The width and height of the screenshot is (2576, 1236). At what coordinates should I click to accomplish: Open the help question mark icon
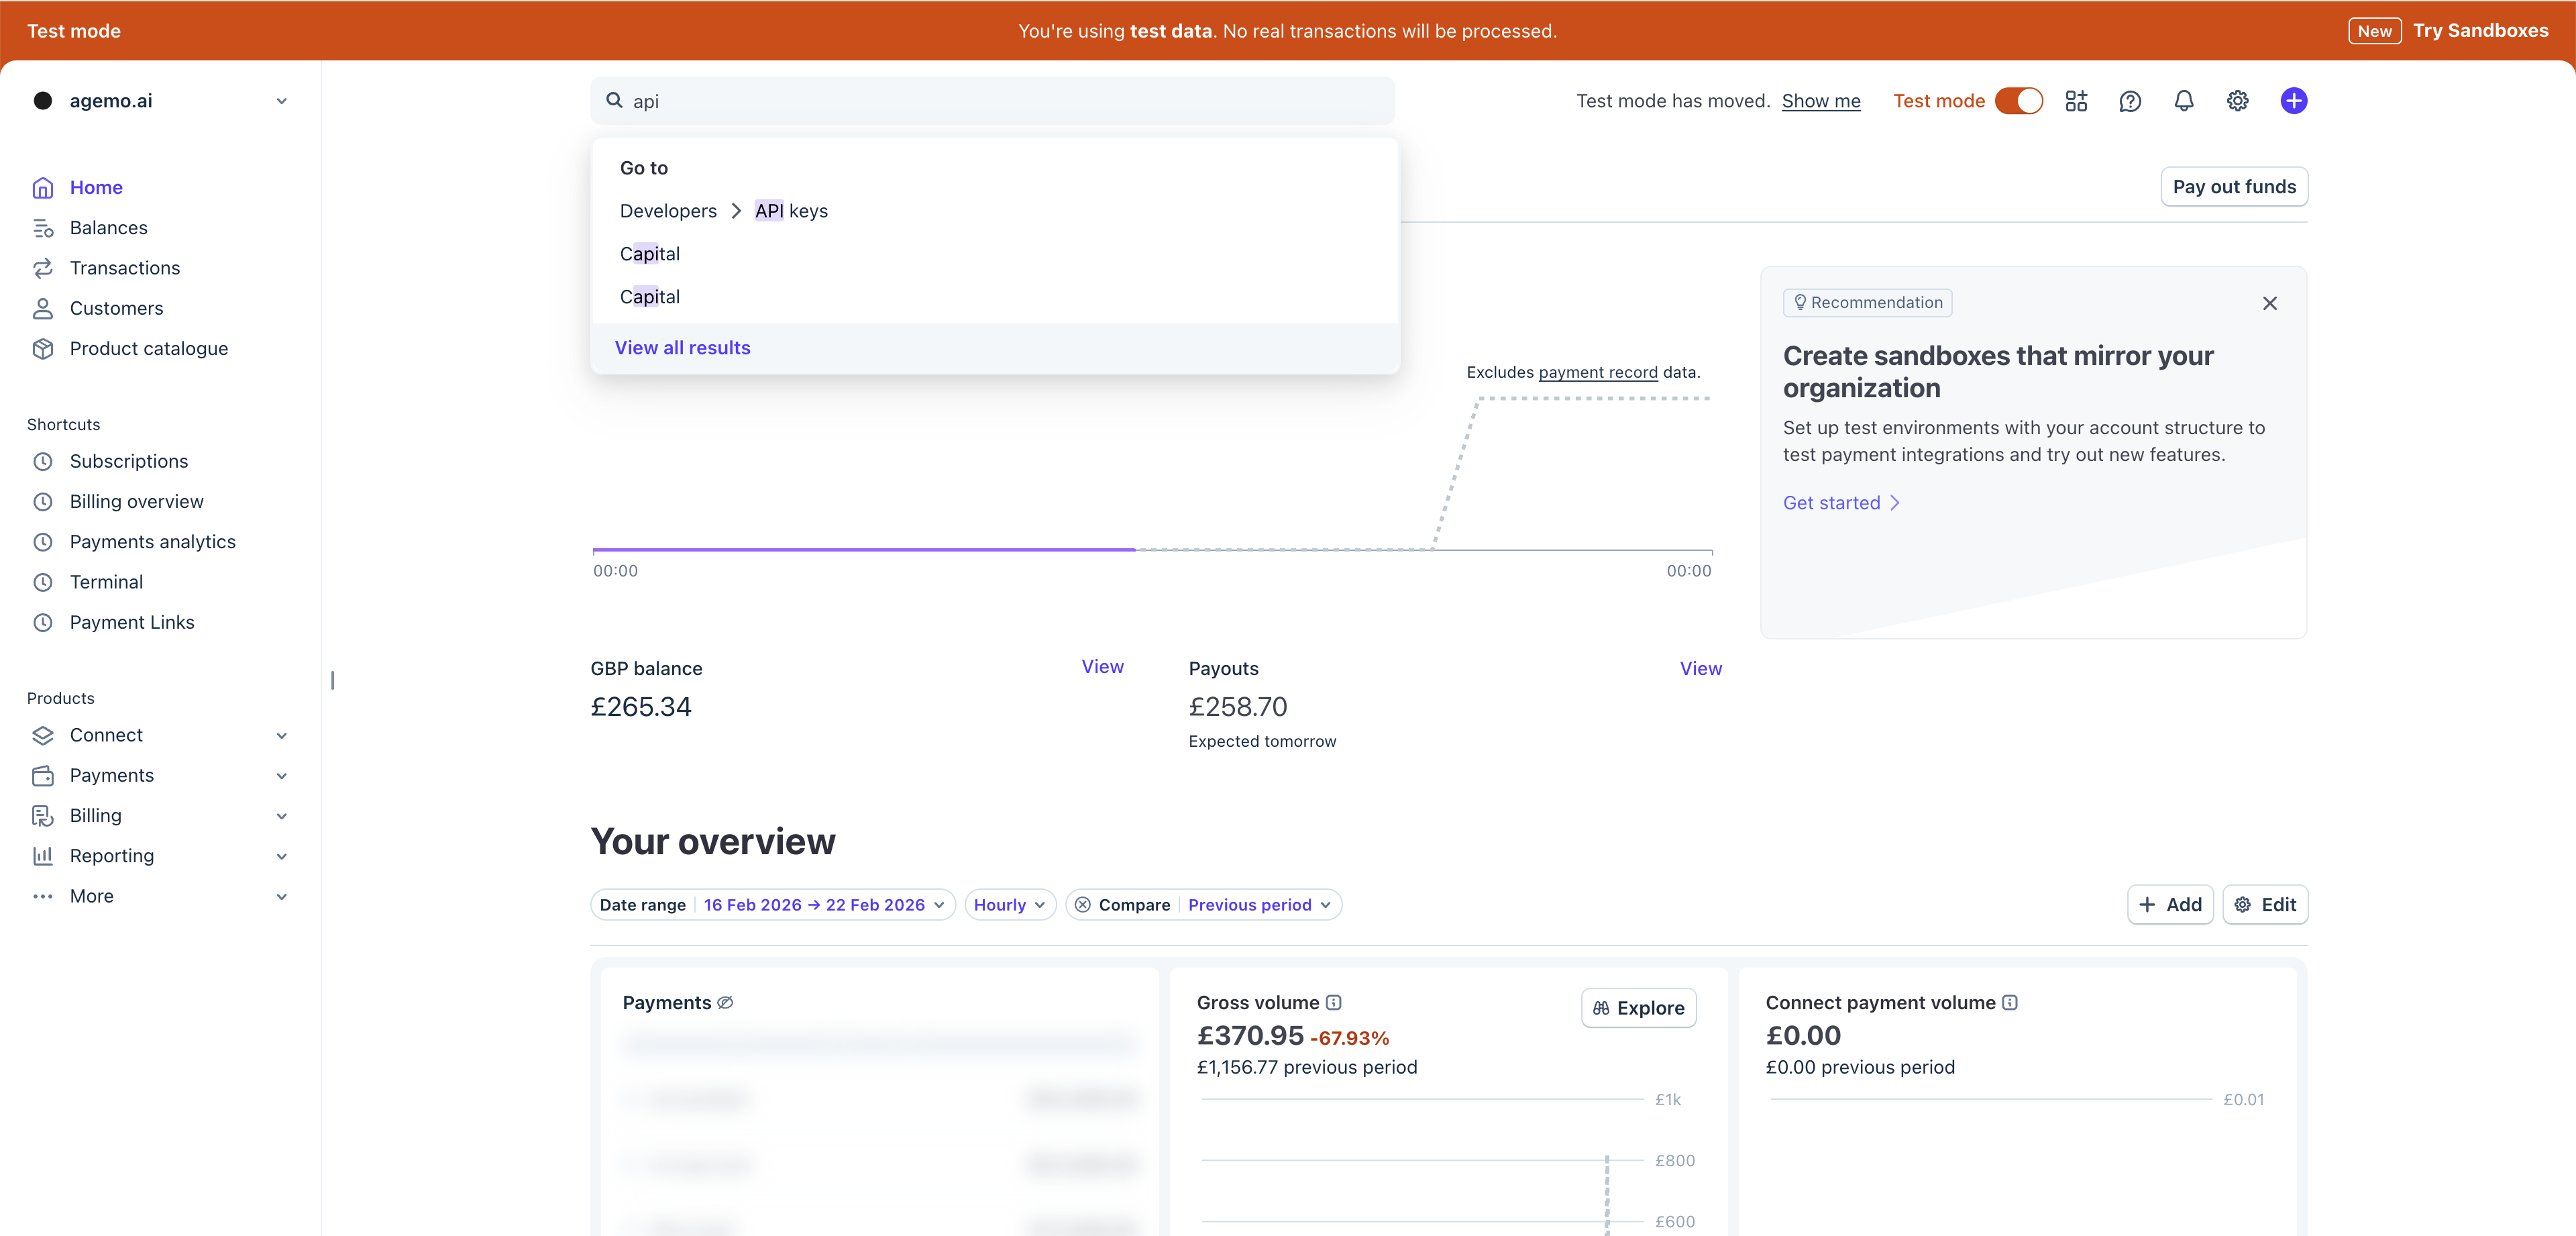2130,101
